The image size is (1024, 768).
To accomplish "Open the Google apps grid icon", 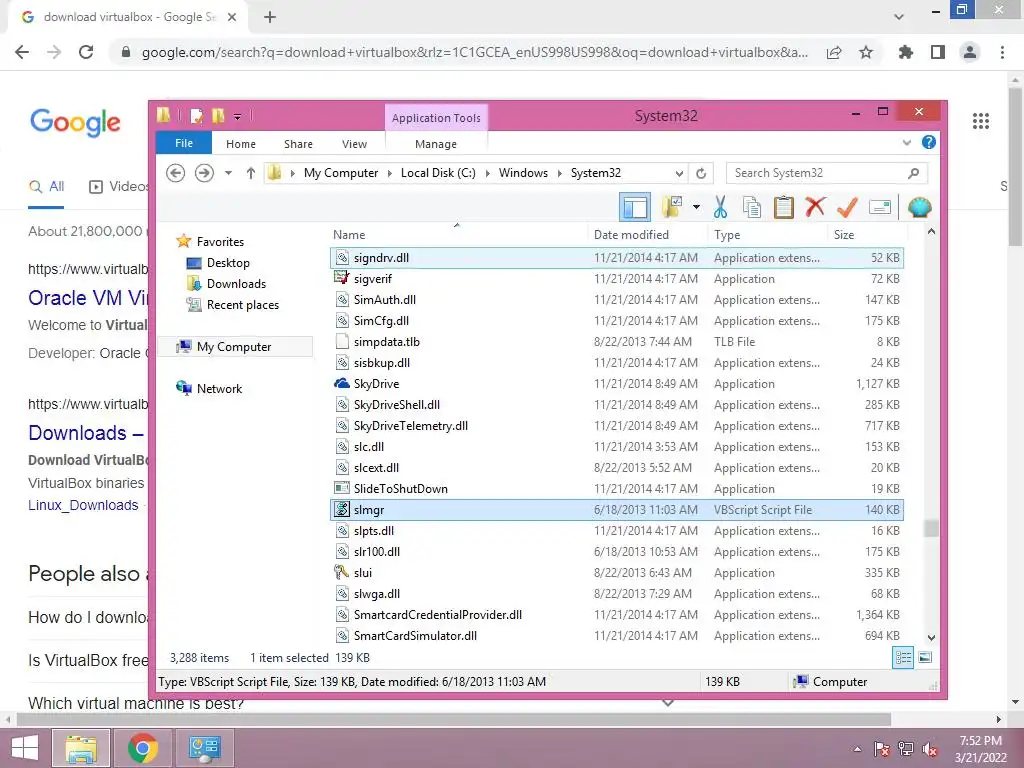I will (x=980, y=121).
